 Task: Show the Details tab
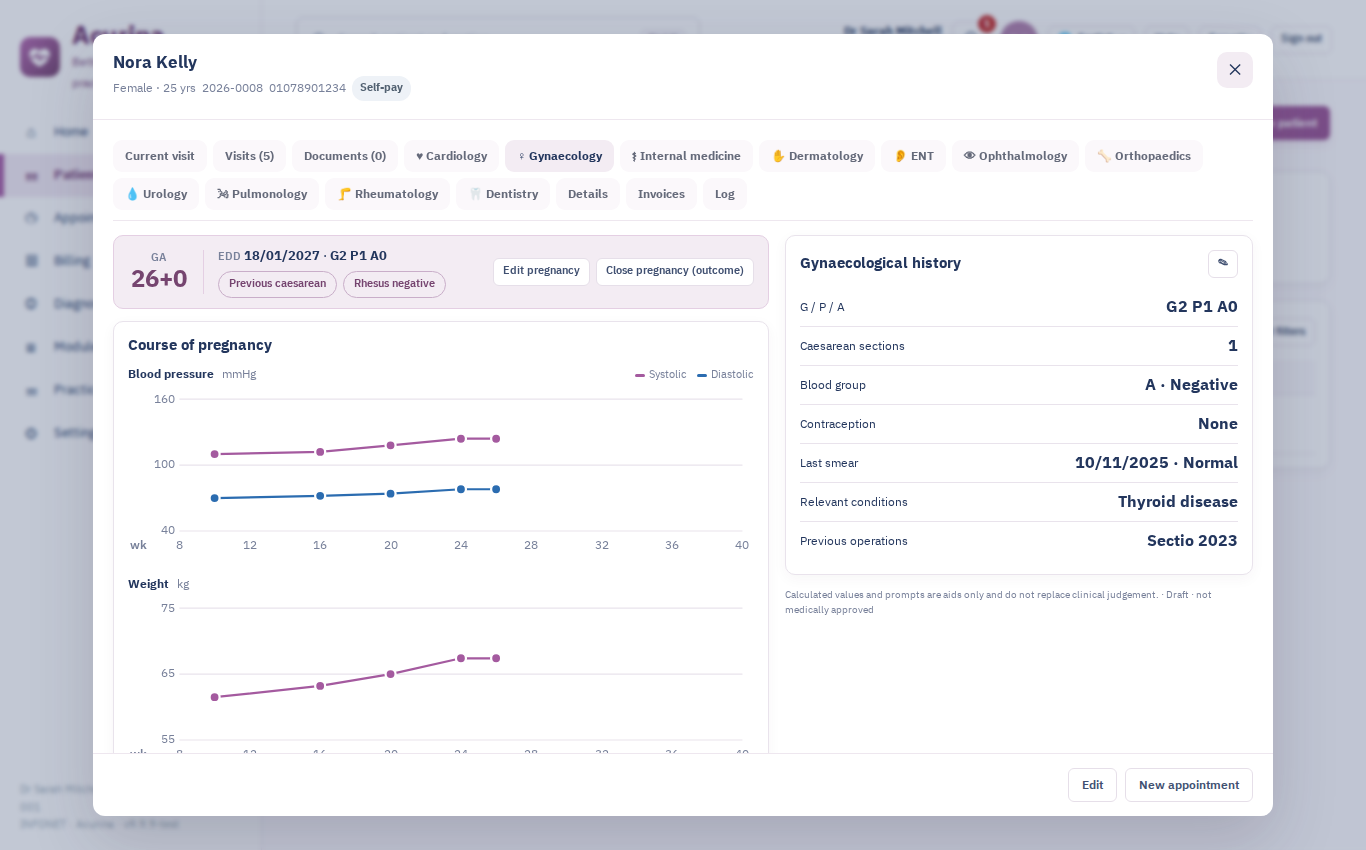pyautogui.click(x=588, y=194)
